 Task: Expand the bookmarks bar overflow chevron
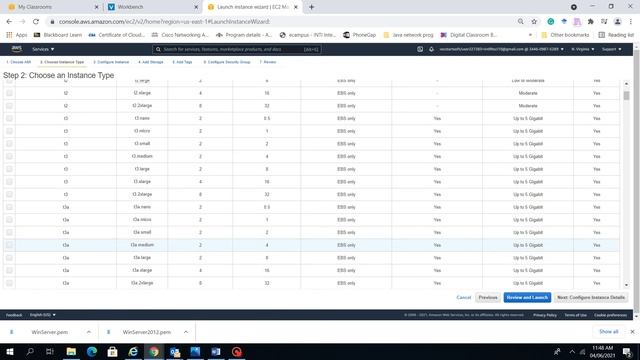[x=530, y=35]
